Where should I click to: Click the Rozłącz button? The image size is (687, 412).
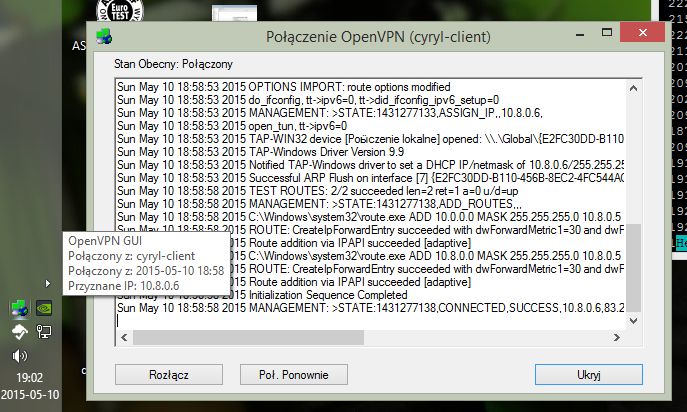point(169,375)
